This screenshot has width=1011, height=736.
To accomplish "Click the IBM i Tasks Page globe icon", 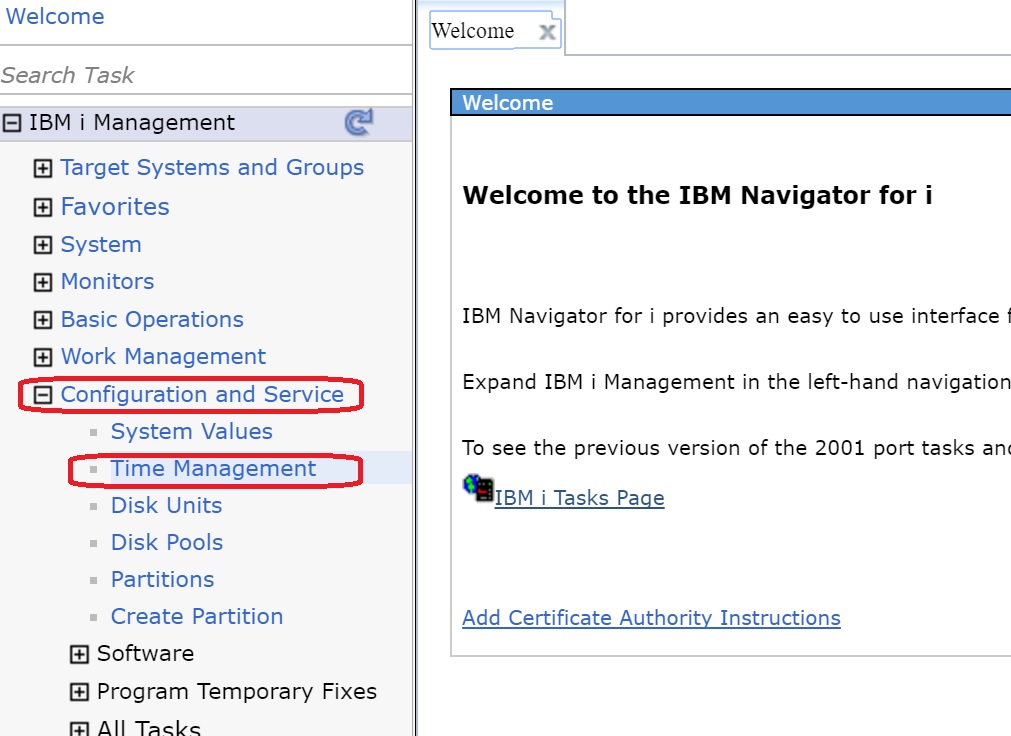I will point(478,488).
